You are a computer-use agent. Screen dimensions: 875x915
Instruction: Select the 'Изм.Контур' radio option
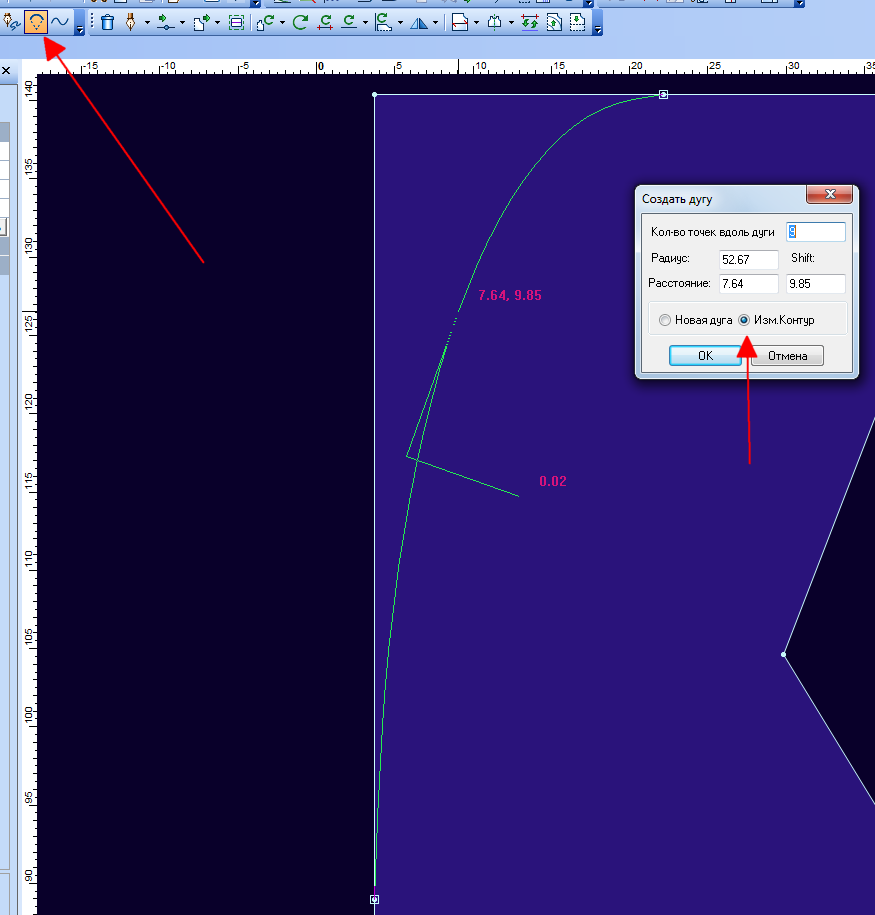point(744,320)
